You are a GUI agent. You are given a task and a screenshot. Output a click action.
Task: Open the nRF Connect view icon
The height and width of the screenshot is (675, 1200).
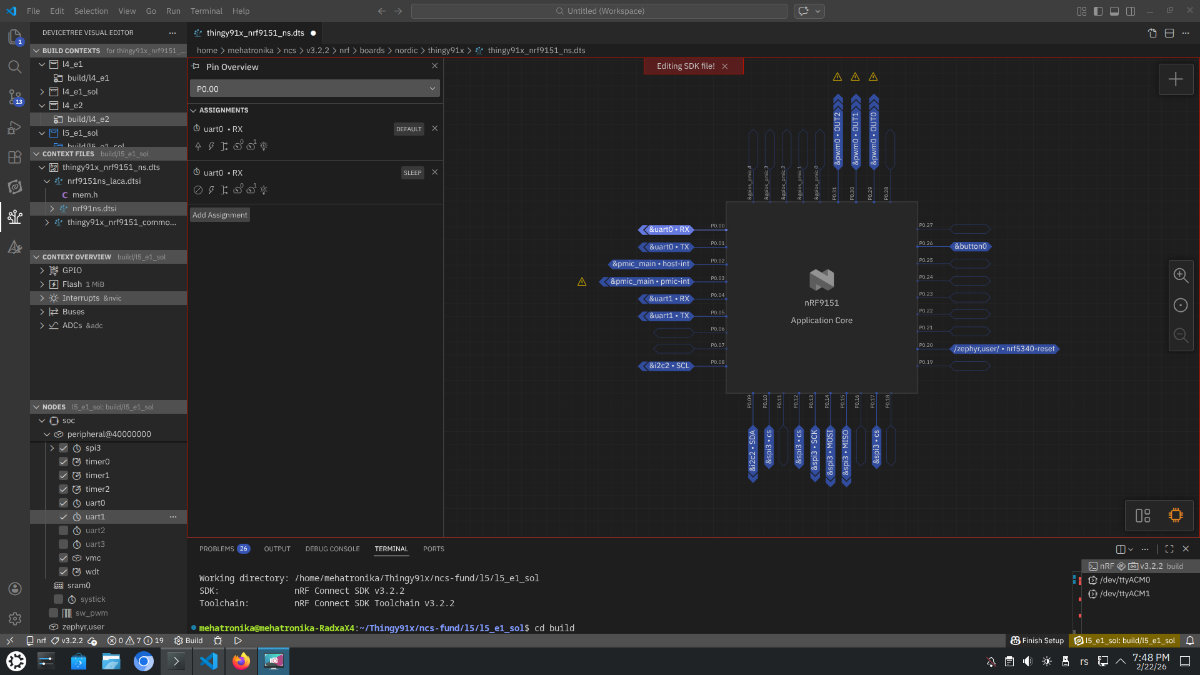pos(15,187)
